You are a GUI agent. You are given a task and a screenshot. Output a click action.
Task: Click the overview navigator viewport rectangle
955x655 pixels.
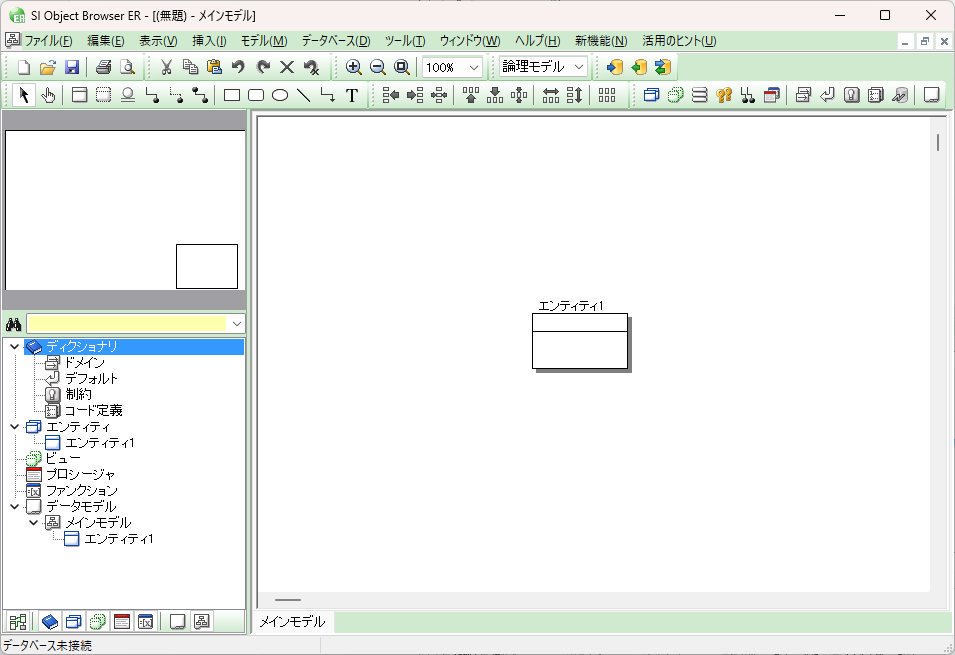[x=207, y=266]
